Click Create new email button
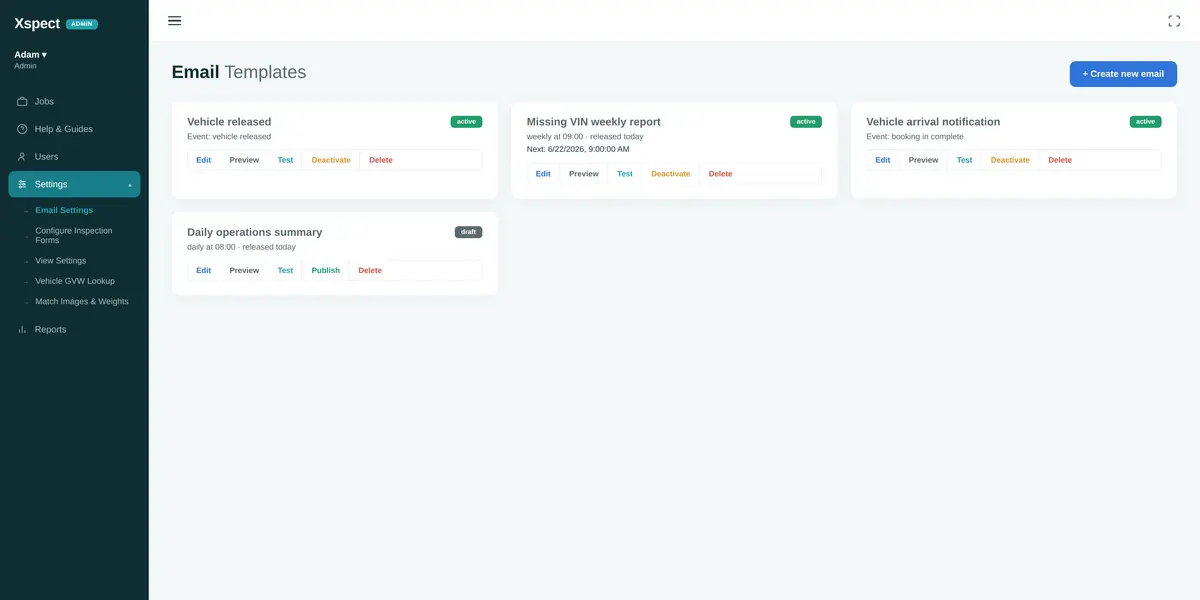 click(x=1123, y=74)
